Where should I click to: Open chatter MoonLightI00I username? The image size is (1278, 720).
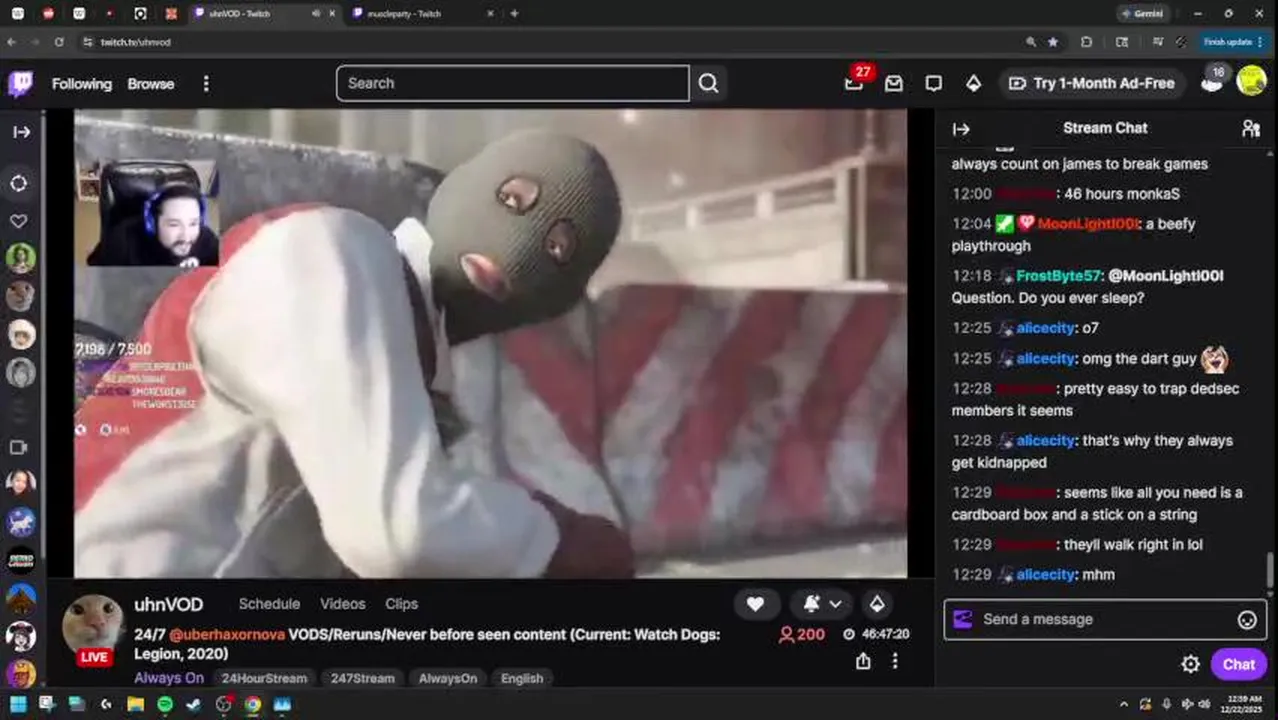(1086, 224)
